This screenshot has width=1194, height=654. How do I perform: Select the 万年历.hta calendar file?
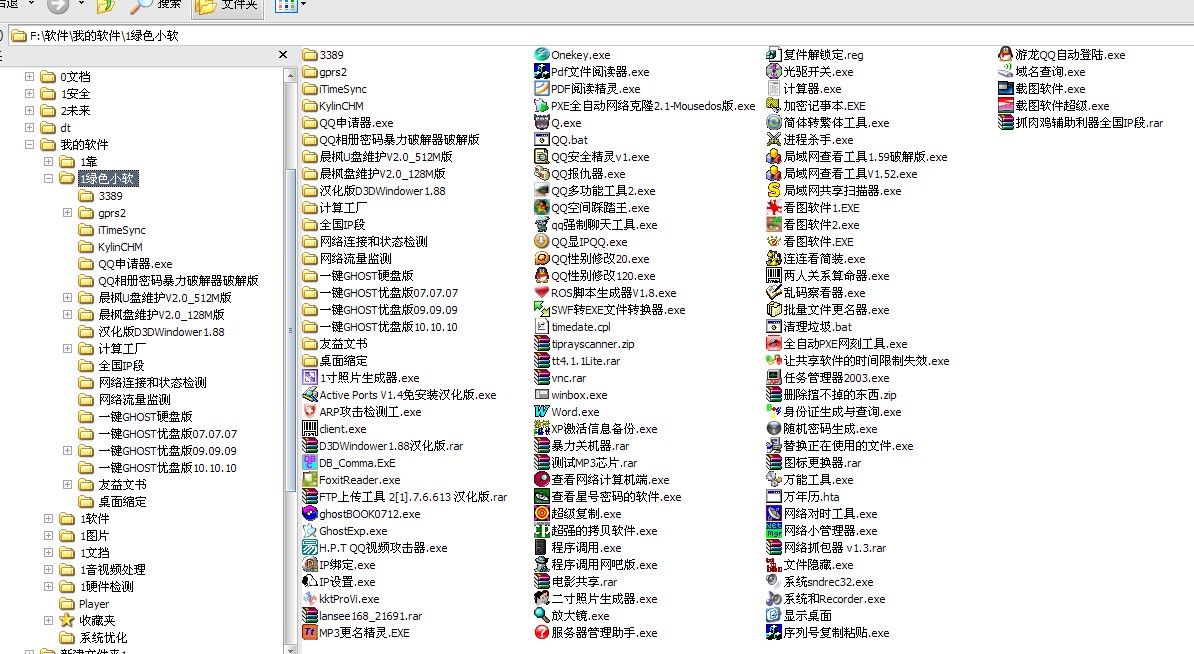pyautogui.click(x=811, y=497)
